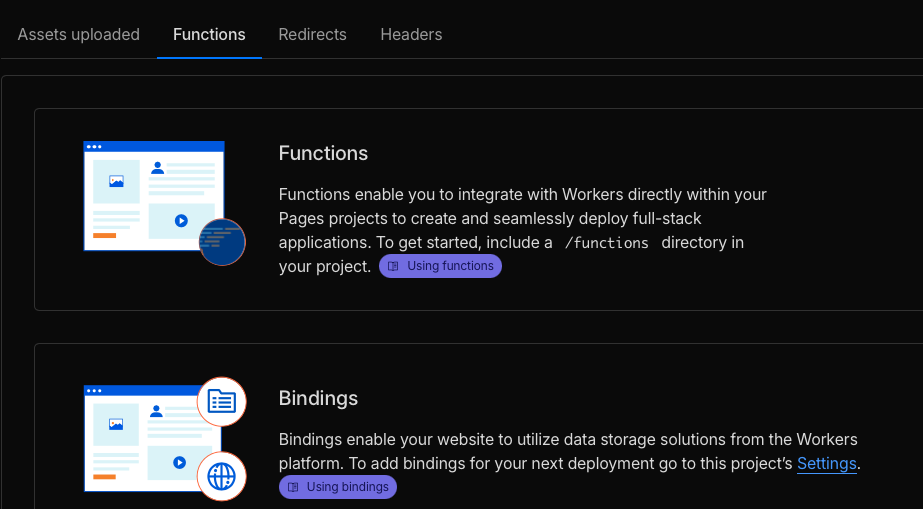
Task: Click the Functions section heading
Action: tap(323, 153)
